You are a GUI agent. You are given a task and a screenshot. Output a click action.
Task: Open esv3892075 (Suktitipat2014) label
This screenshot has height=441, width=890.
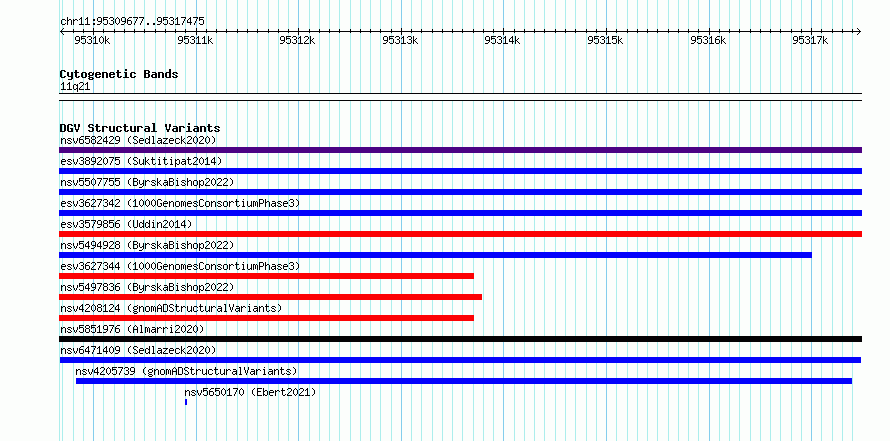[141, 161]
